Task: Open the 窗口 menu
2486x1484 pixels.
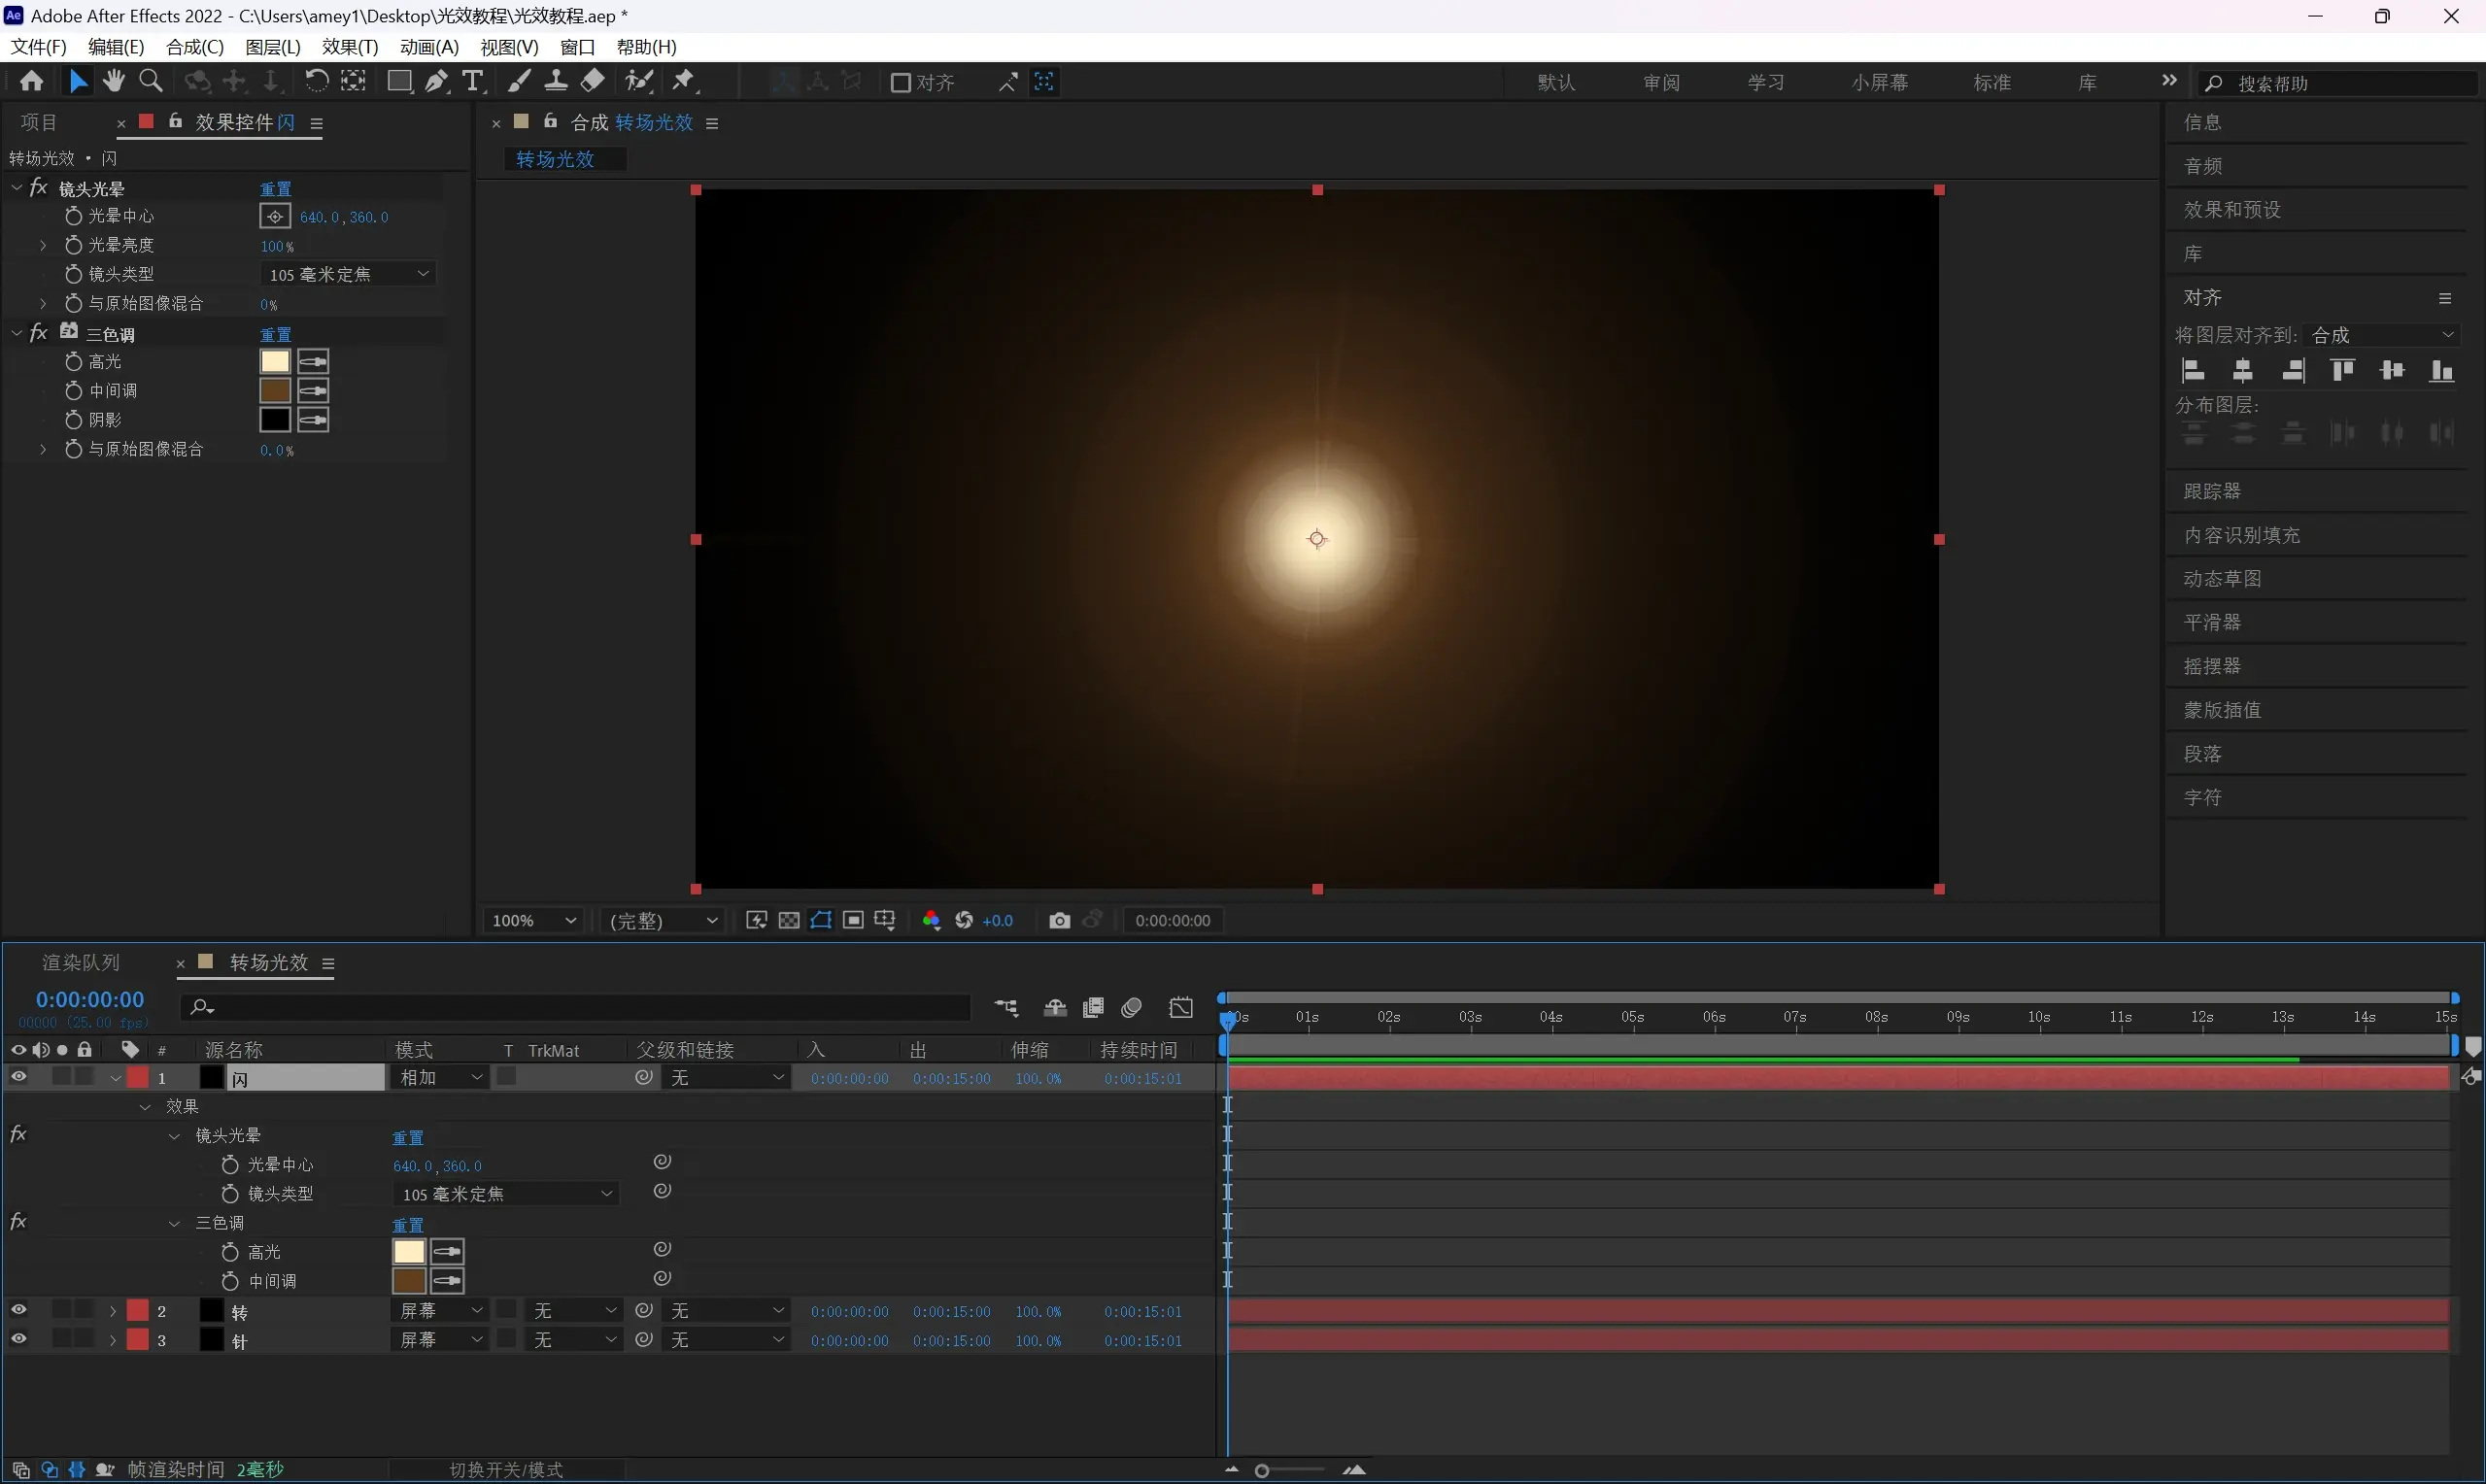Action: 577,47
